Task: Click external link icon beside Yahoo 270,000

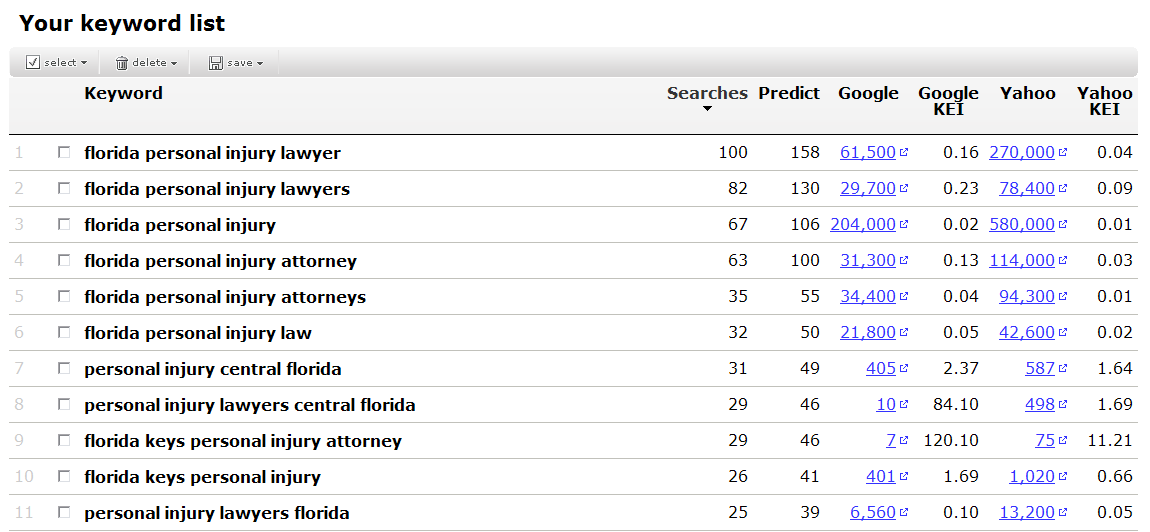Action: pos(1063,153)
